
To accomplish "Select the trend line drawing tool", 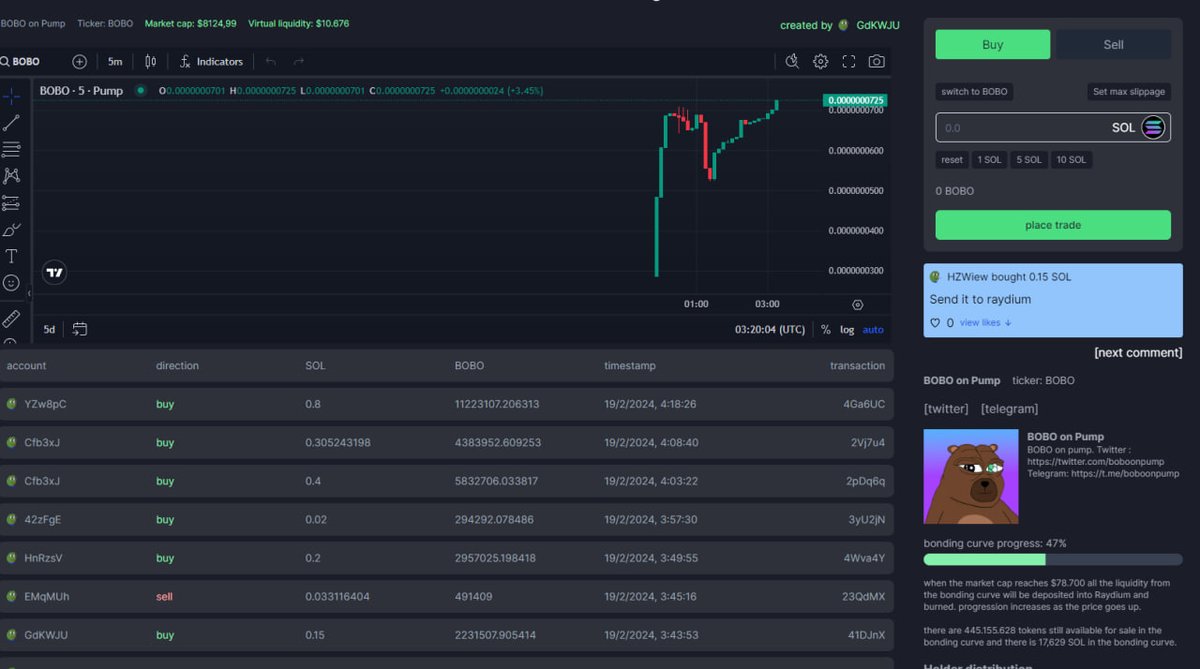I will click(x=11, y=123).
